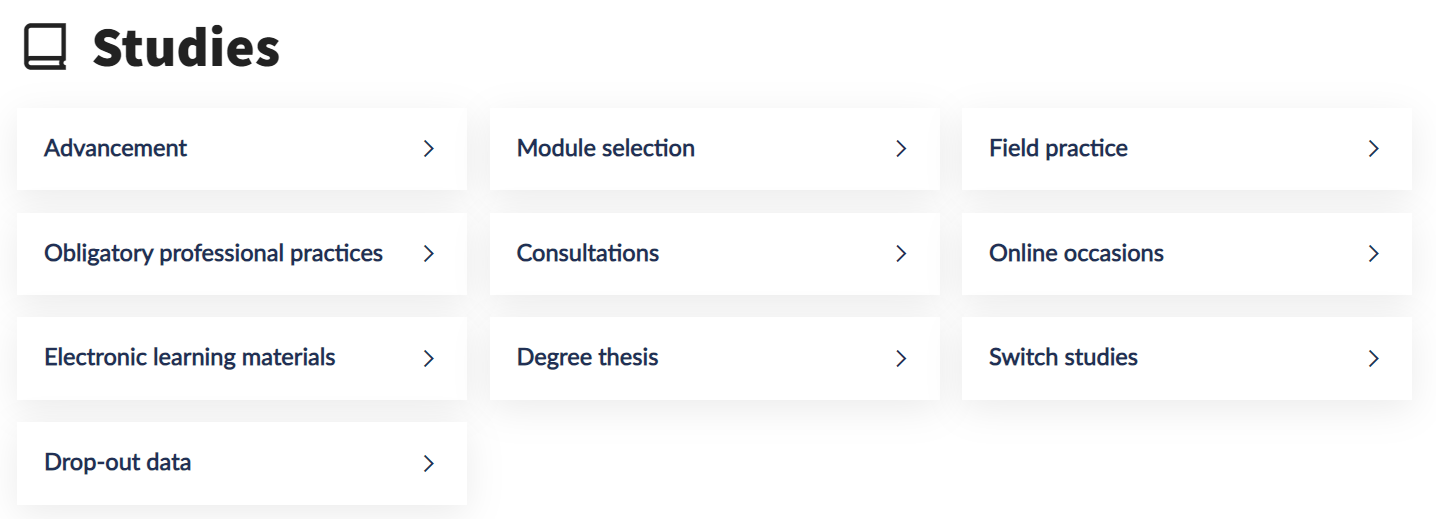Image resolution: width=1436 pixels, height=519 pixels.
Task: Open Online occasions
Action: click(1076, 253)
